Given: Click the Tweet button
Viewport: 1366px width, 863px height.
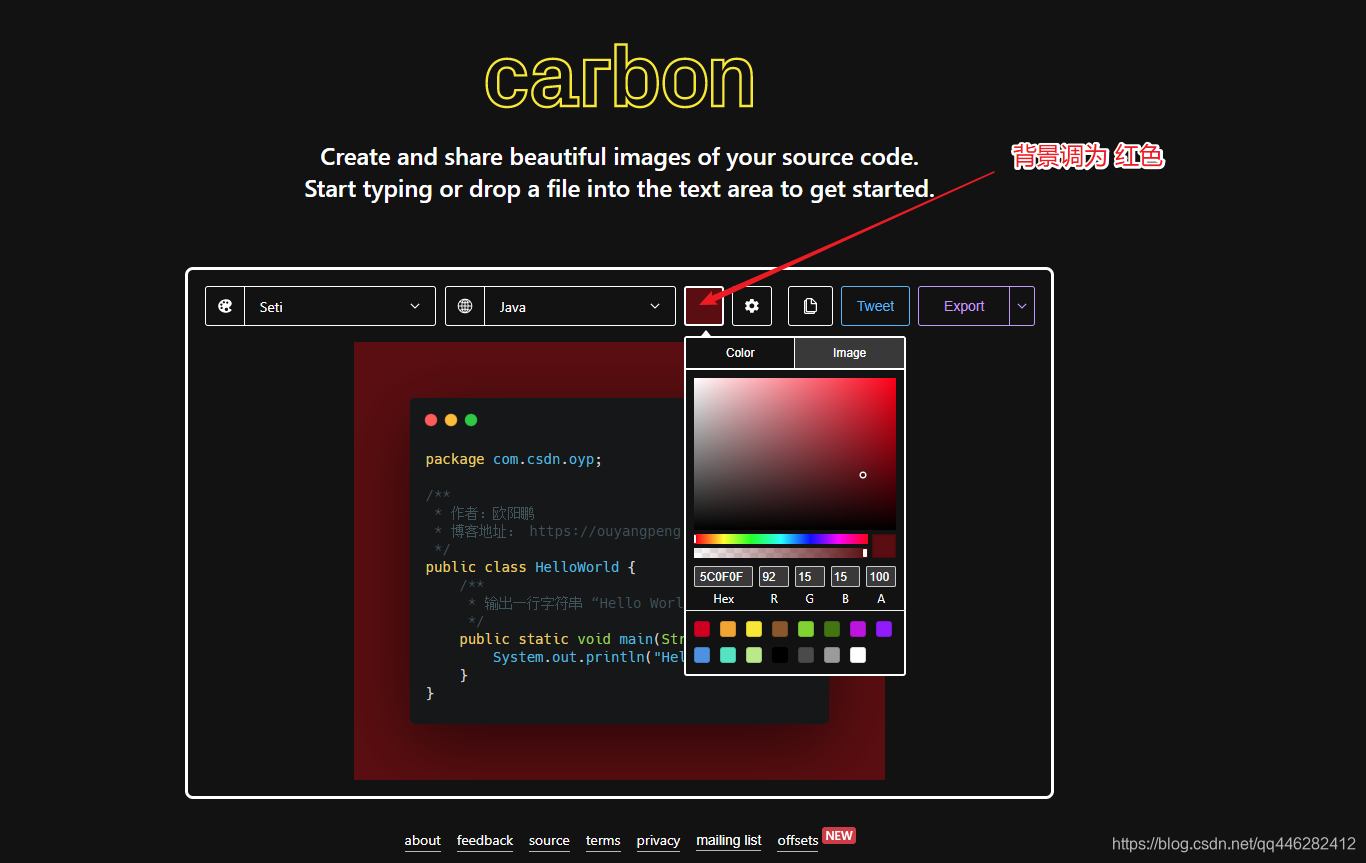Looking at the screenshot, I should coord(875,306).
